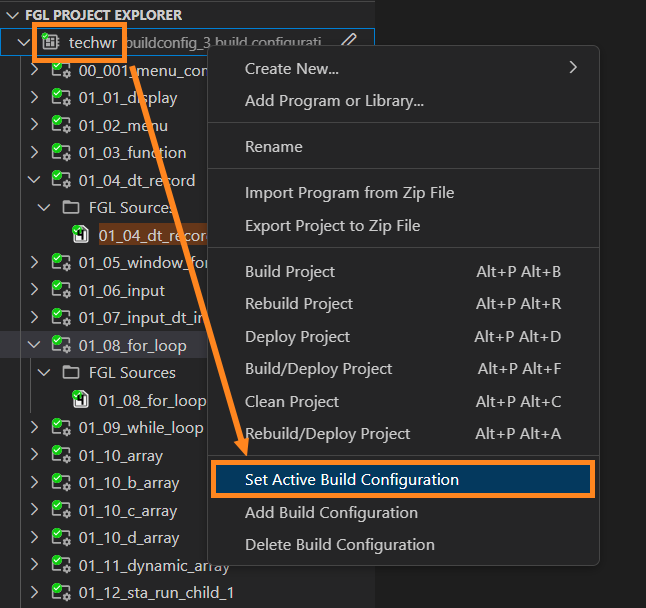Click the 01_04_dt_record source file icon
Viewport: 646px width, 608px height.
(x=81, y=235)
